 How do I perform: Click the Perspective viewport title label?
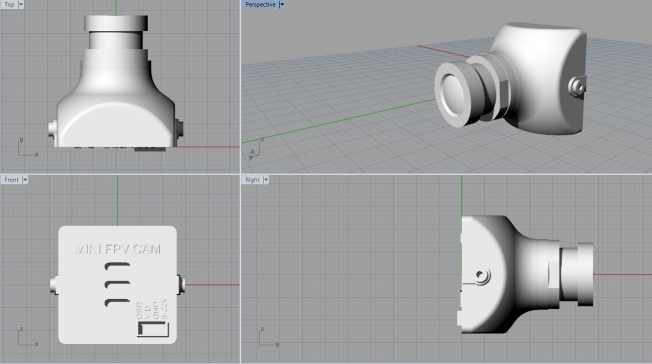(260, 5)
